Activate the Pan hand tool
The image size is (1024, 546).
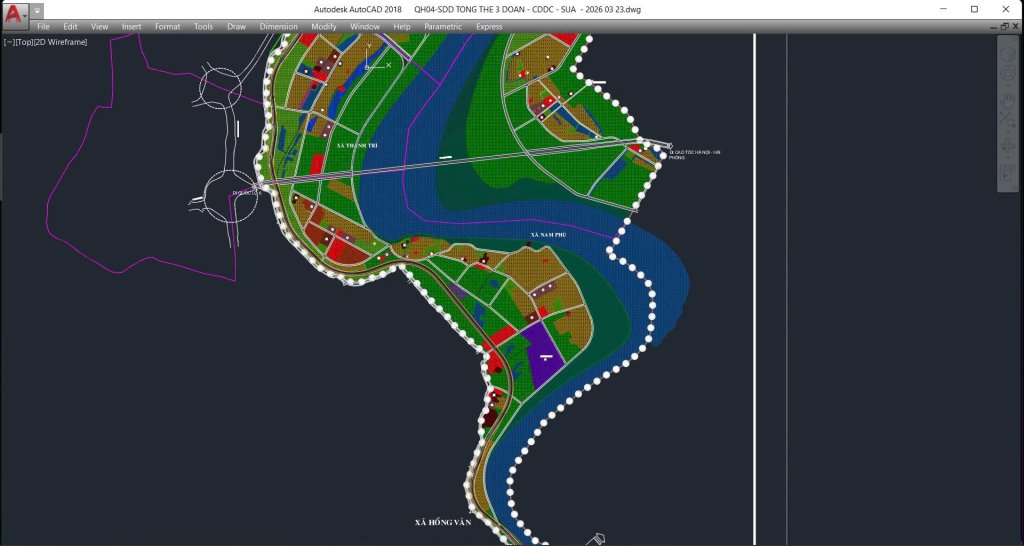pyautogui.click(x=1007, y=100)
